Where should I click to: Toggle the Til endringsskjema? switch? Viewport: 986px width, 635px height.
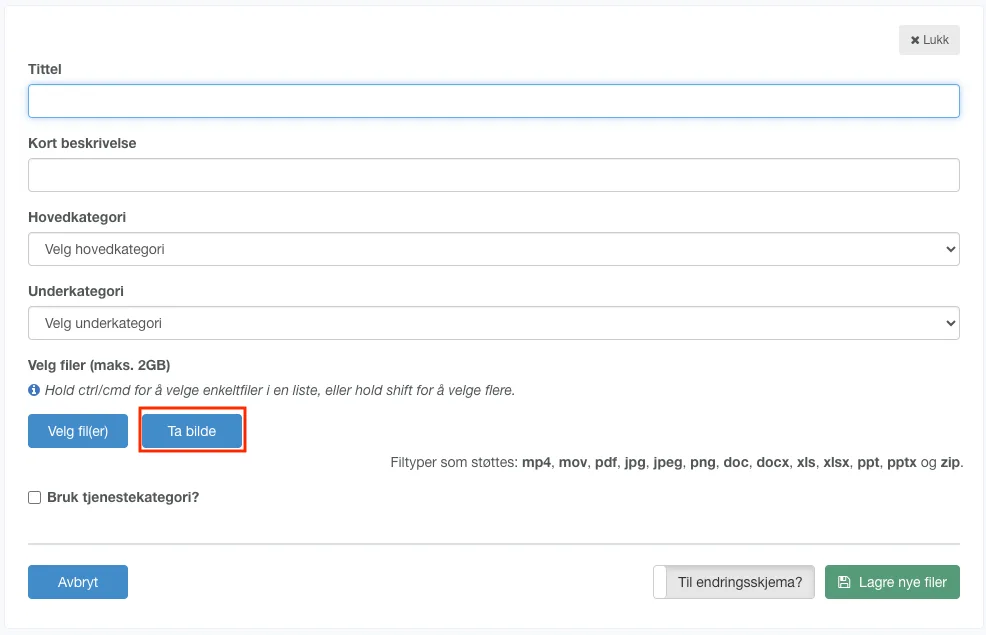click(x=733, y=582)
